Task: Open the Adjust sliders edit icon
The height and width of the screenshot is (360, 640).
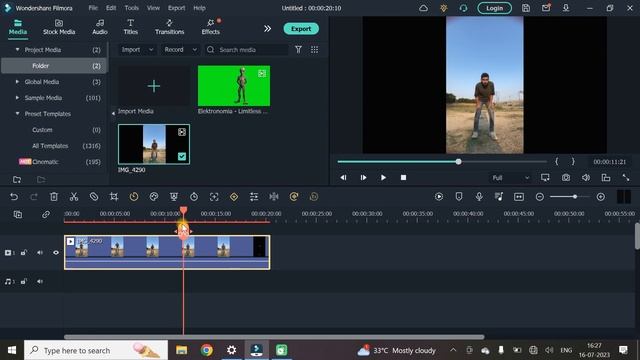Action: (254, 197)
